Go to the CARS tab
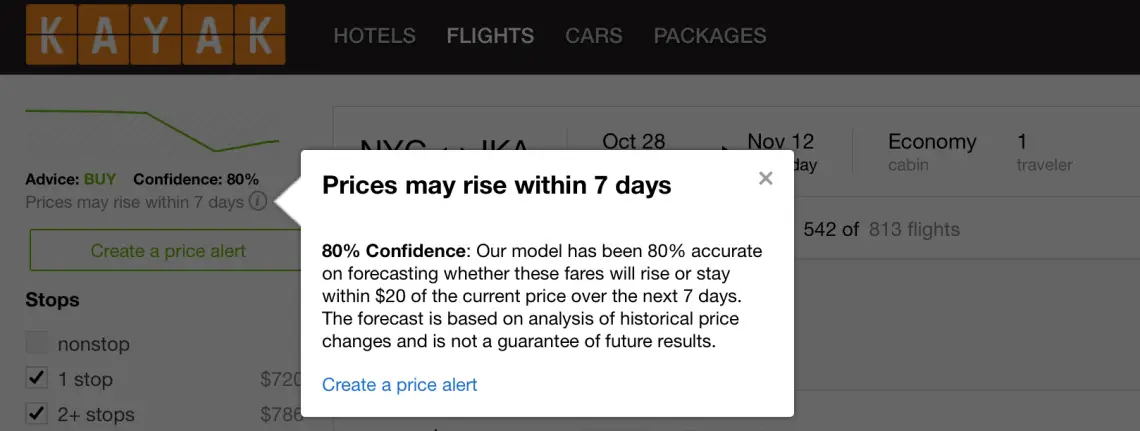The height and width of the screenshot is (431, 1140). pyautogui.click(x=593, y=36)
